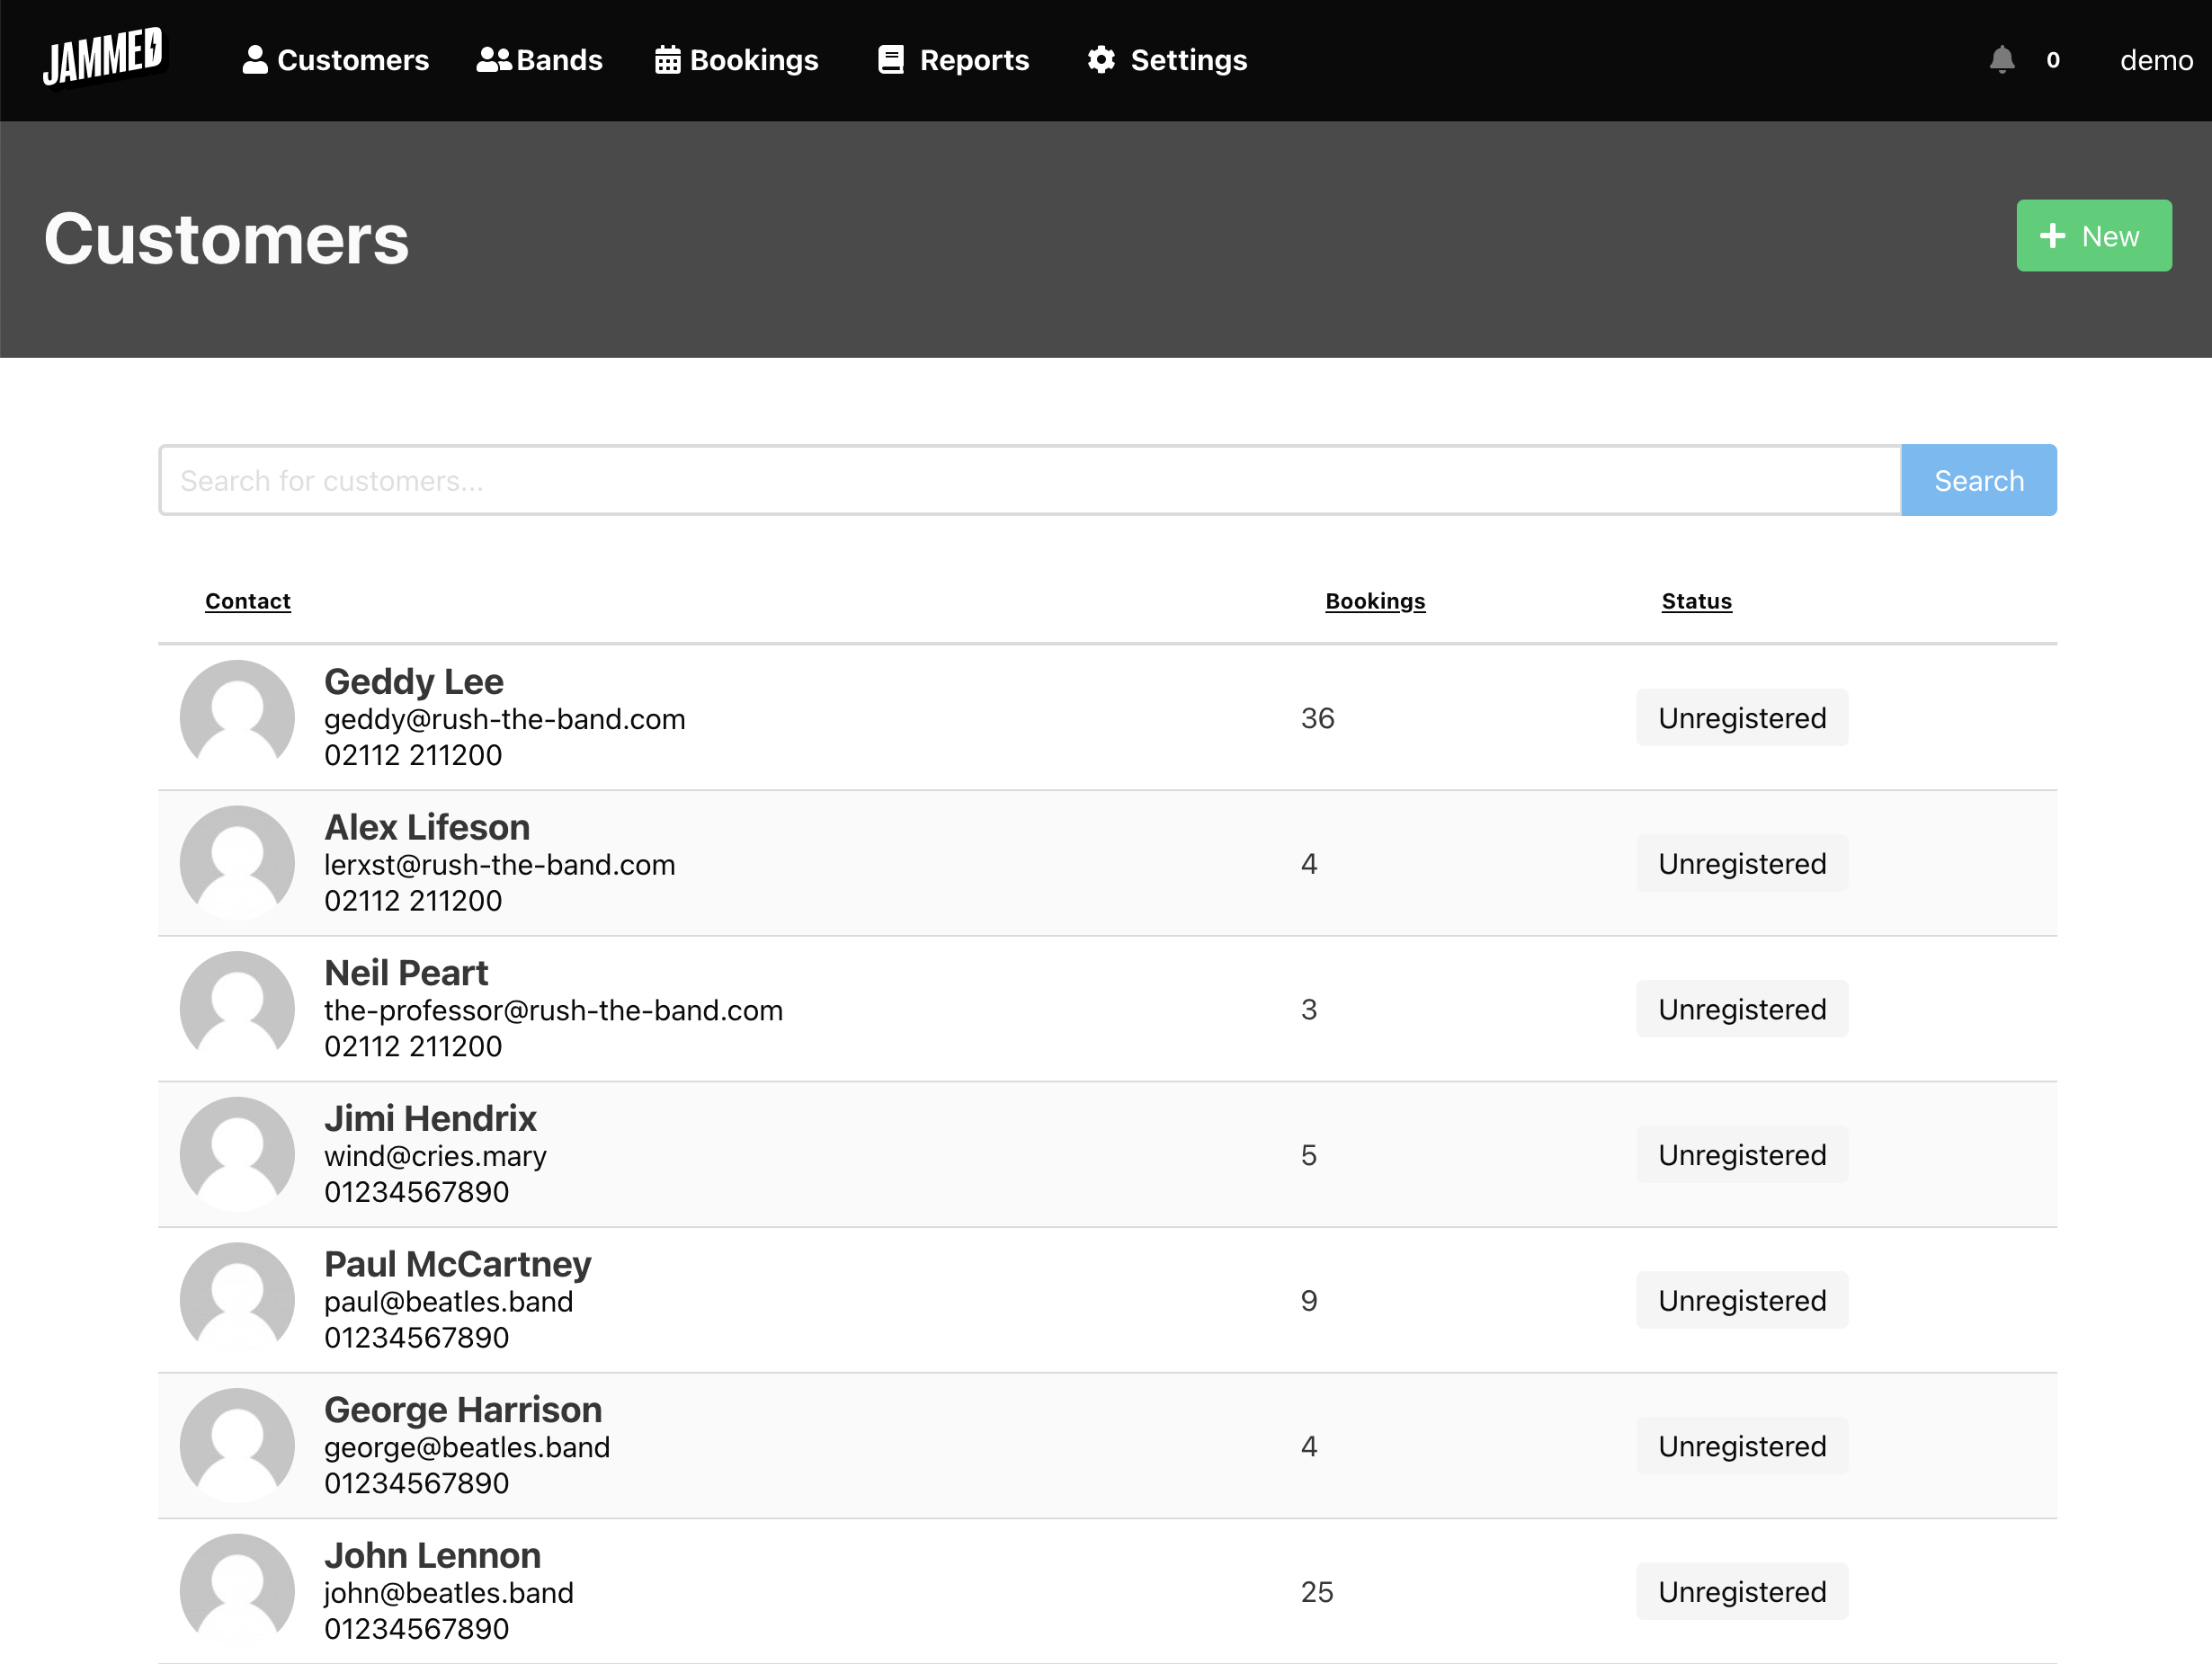Click Geddy Lee's phone number
The width and height of the screenshot is (2212, 1664).
[x=413, y=755]
